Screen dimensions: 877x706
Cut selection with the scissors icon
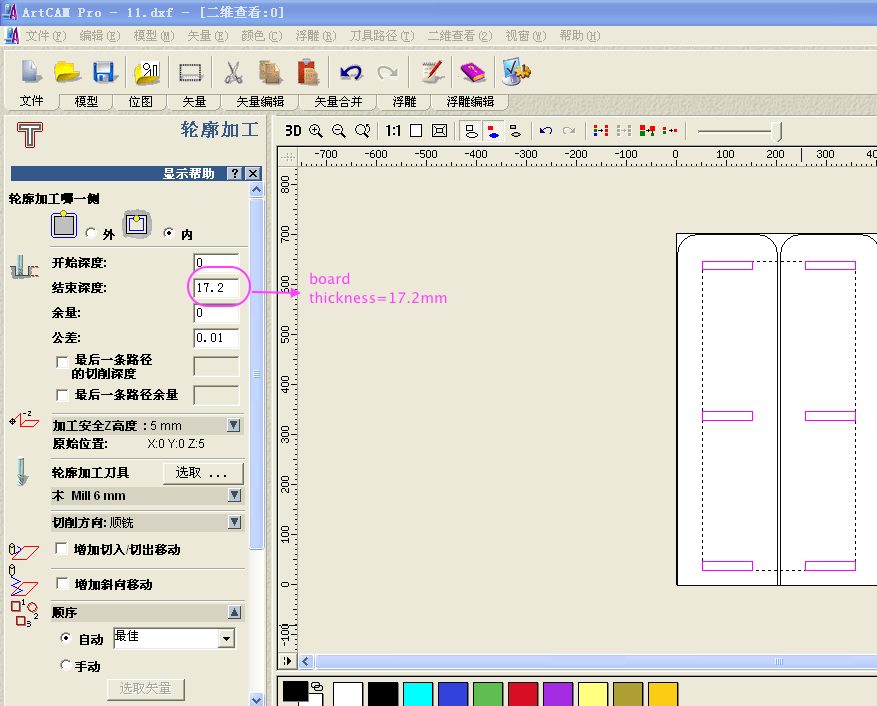pyautogui.click(x=233, y=72)
